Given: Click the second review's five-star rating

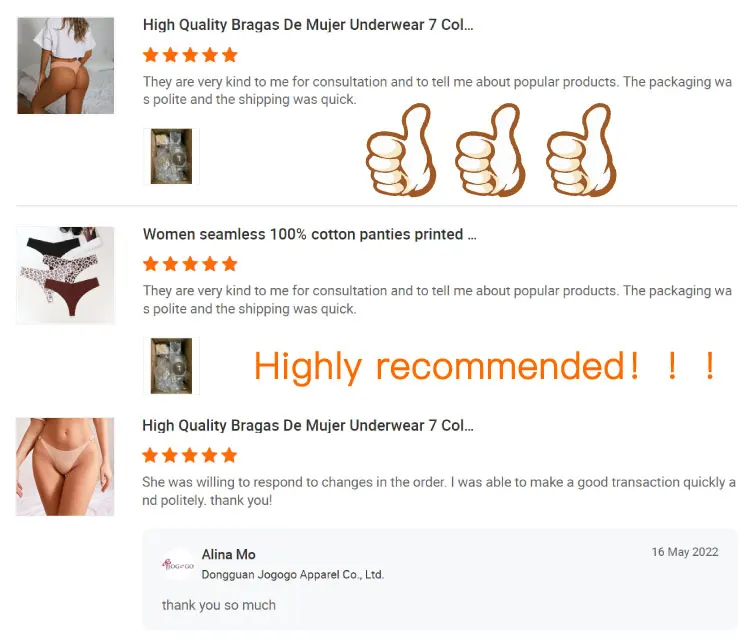Looking at the screenshot, I should click(x=190, y=264).
